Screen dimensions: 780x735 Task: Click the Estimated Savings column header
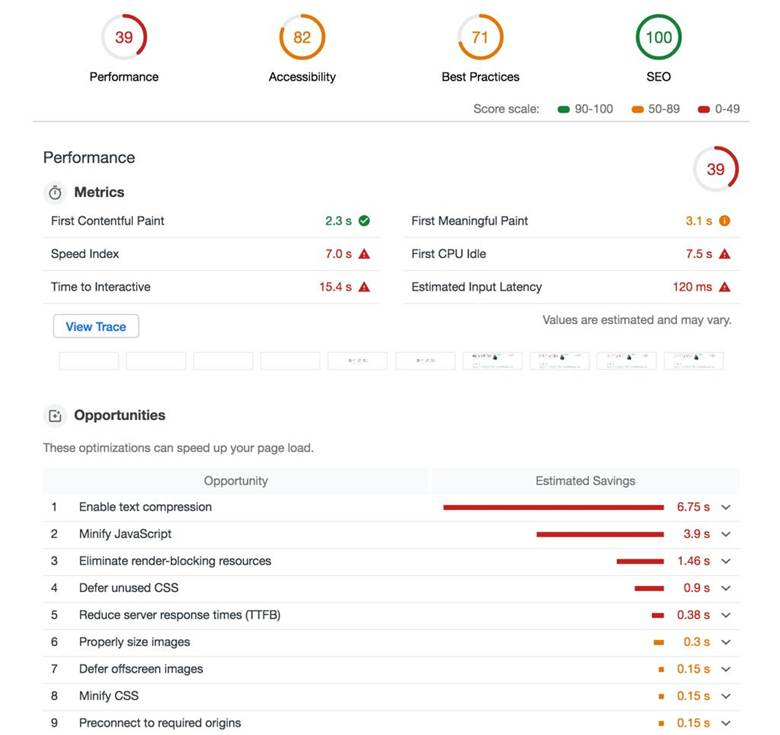[585, 481]
